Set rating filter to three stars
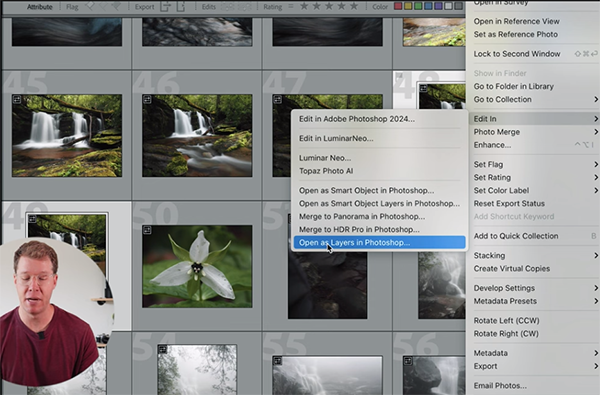This screenshot has width=600, height=395. point(329,7)
